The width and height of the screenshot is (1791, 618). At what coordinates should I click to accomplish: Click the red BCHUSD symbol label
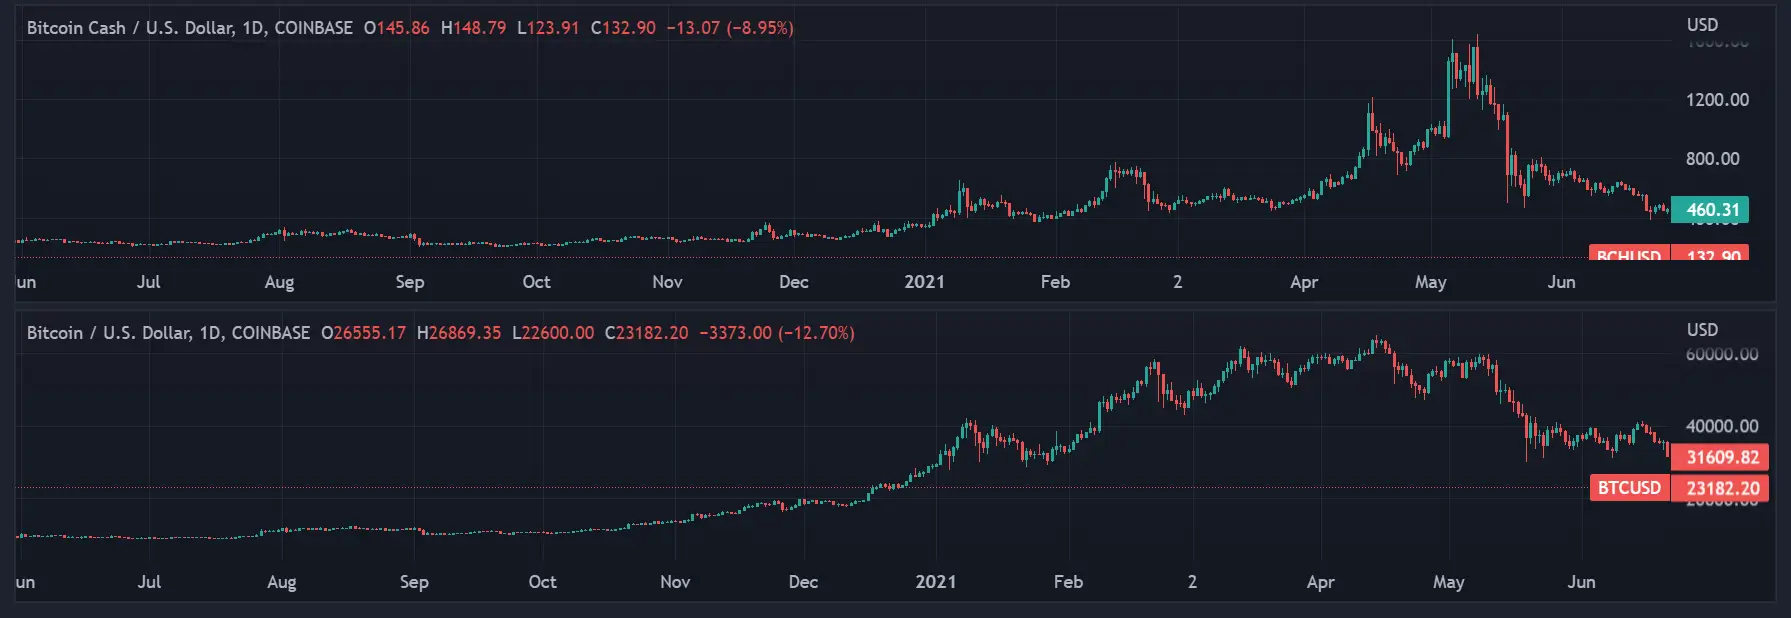[1629, 255]
